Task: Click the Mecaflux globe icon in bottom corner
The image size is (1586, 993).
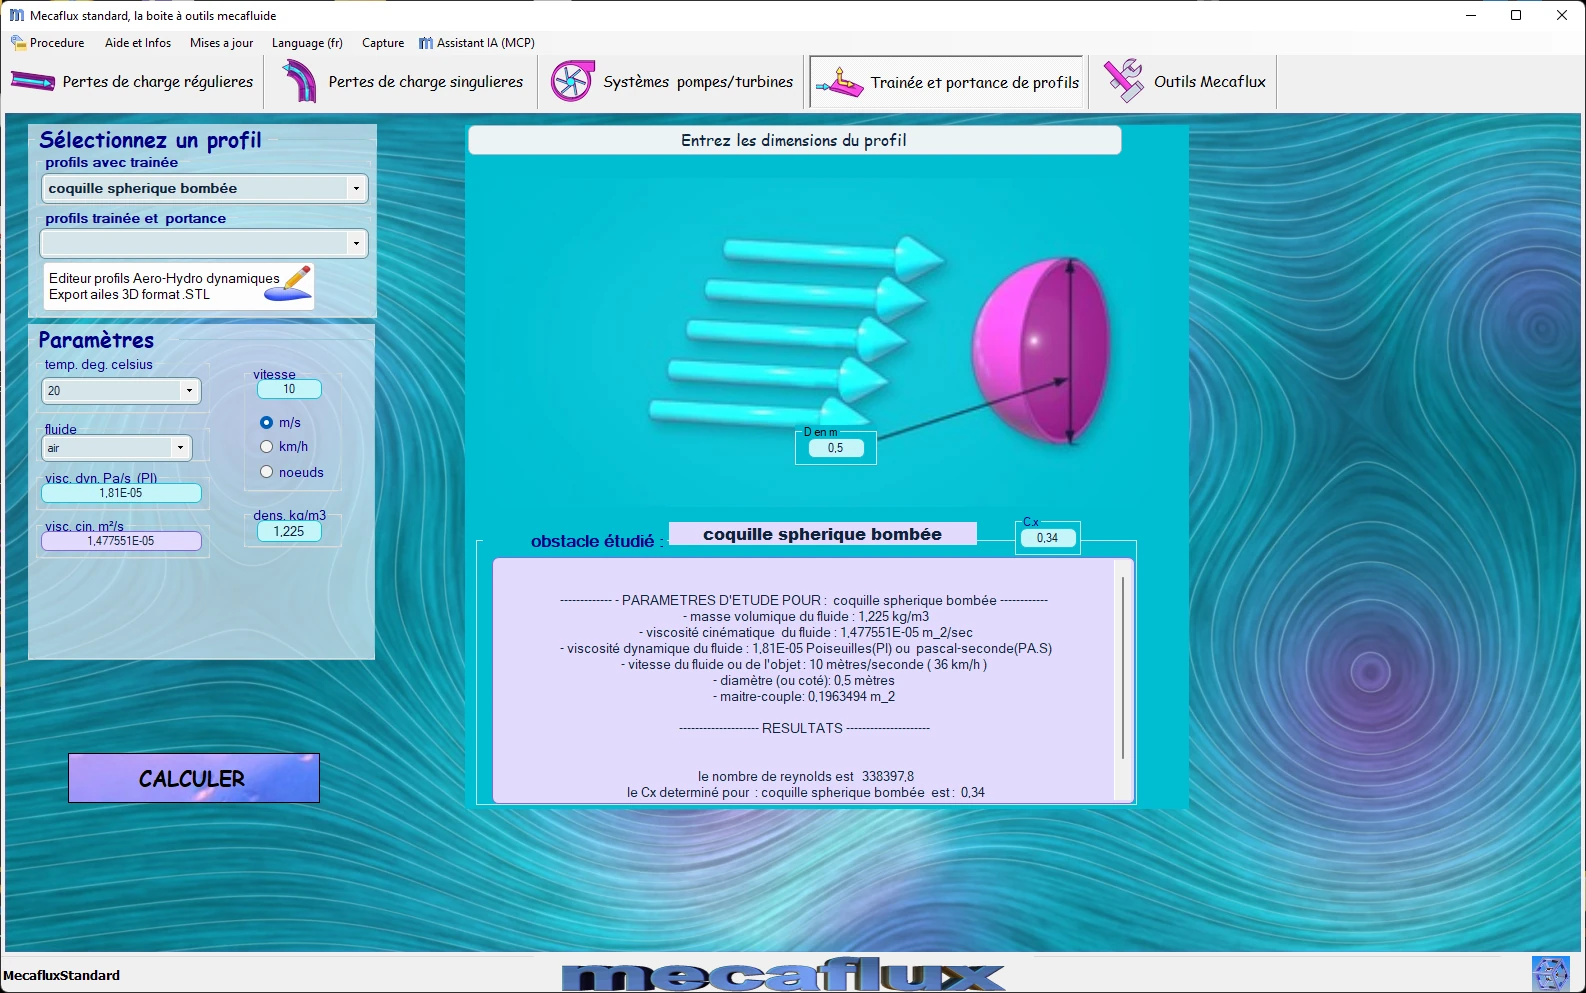Action: click(x=1550, y=974)
